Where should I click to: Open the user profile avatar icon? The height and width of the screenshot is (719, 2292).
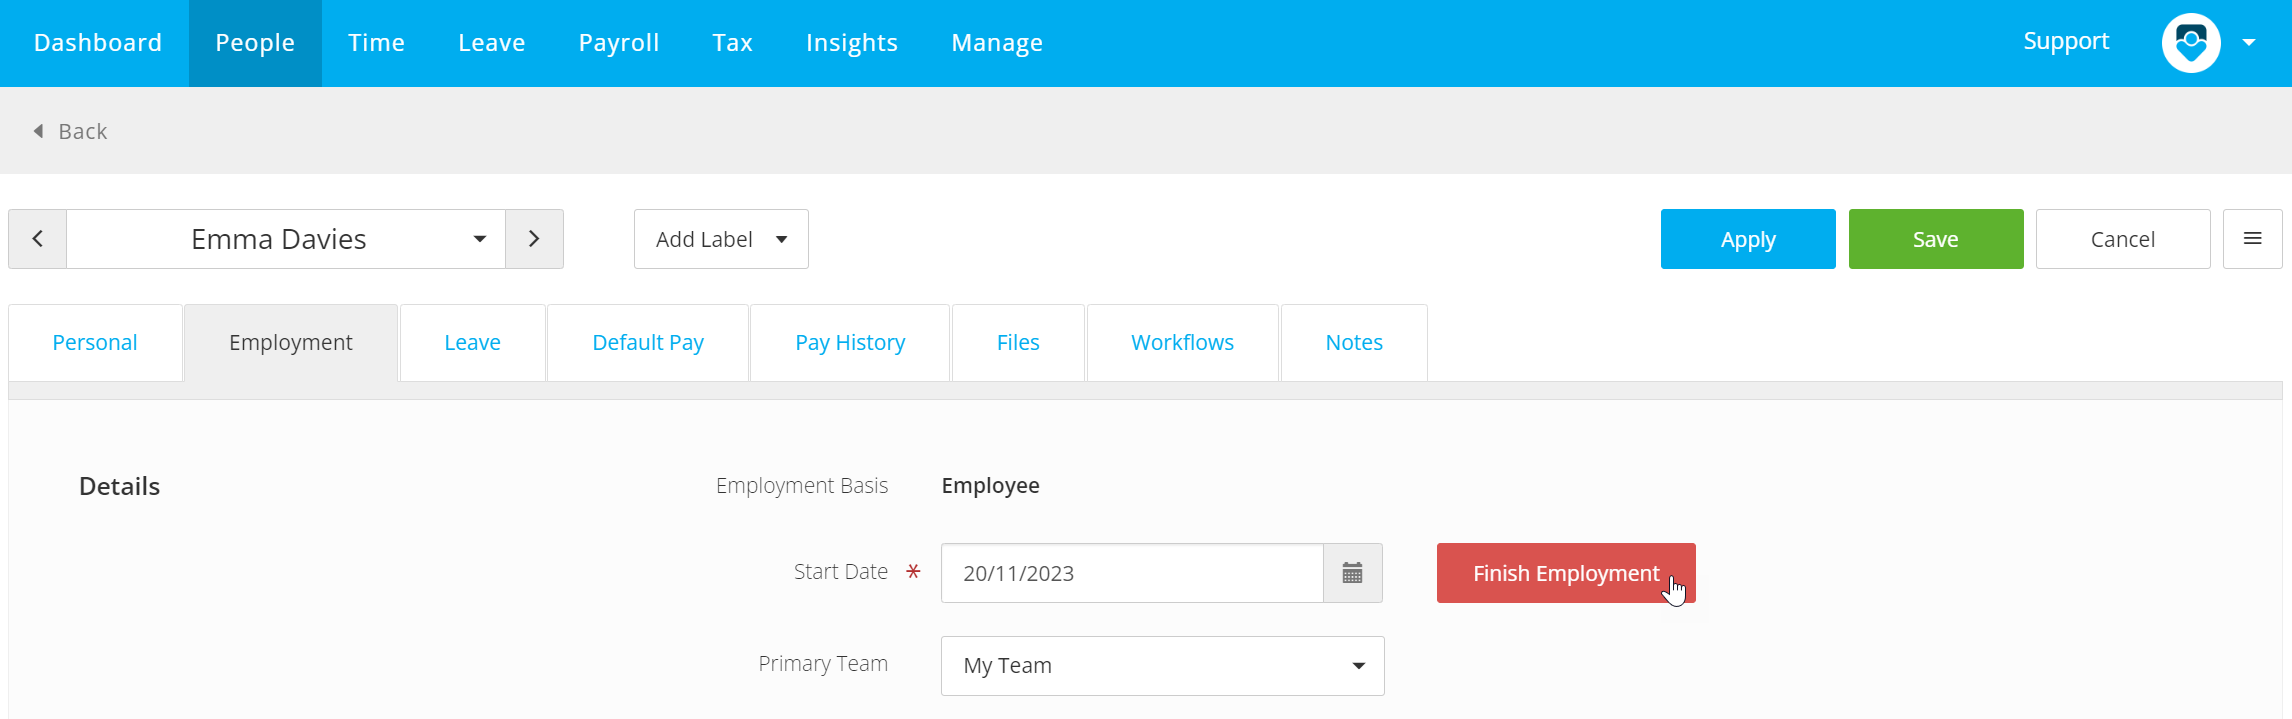tap(2191, 43)
